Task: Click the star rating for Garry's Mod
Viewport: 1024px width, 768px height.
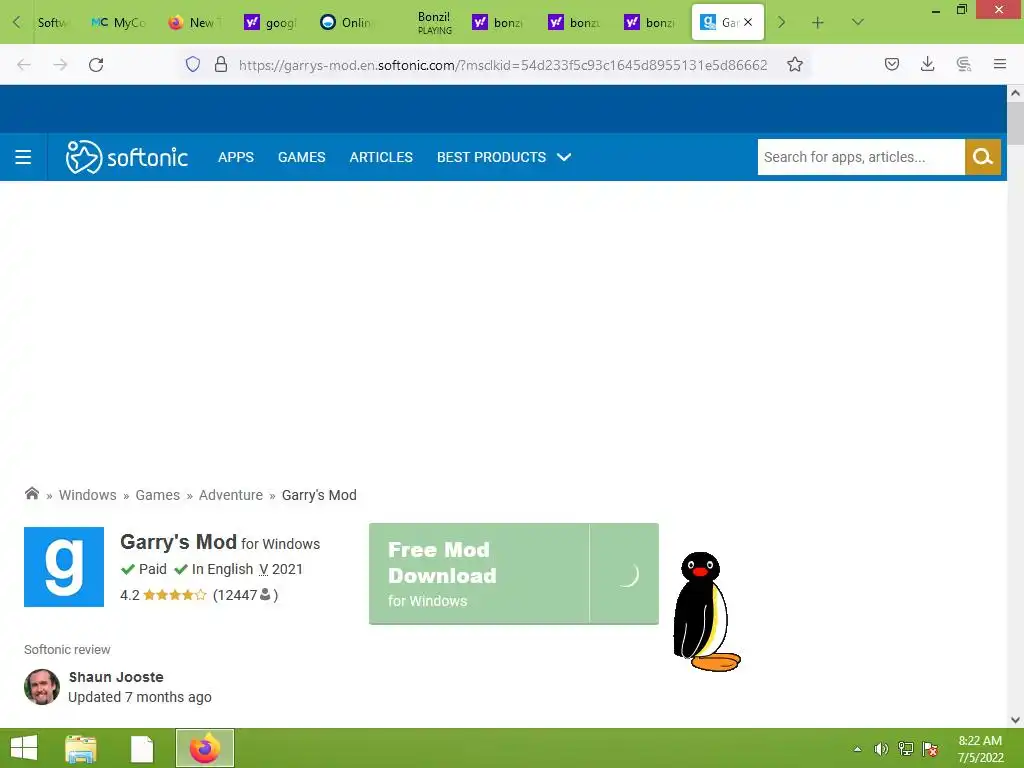Action: click(x=174, y=595)
